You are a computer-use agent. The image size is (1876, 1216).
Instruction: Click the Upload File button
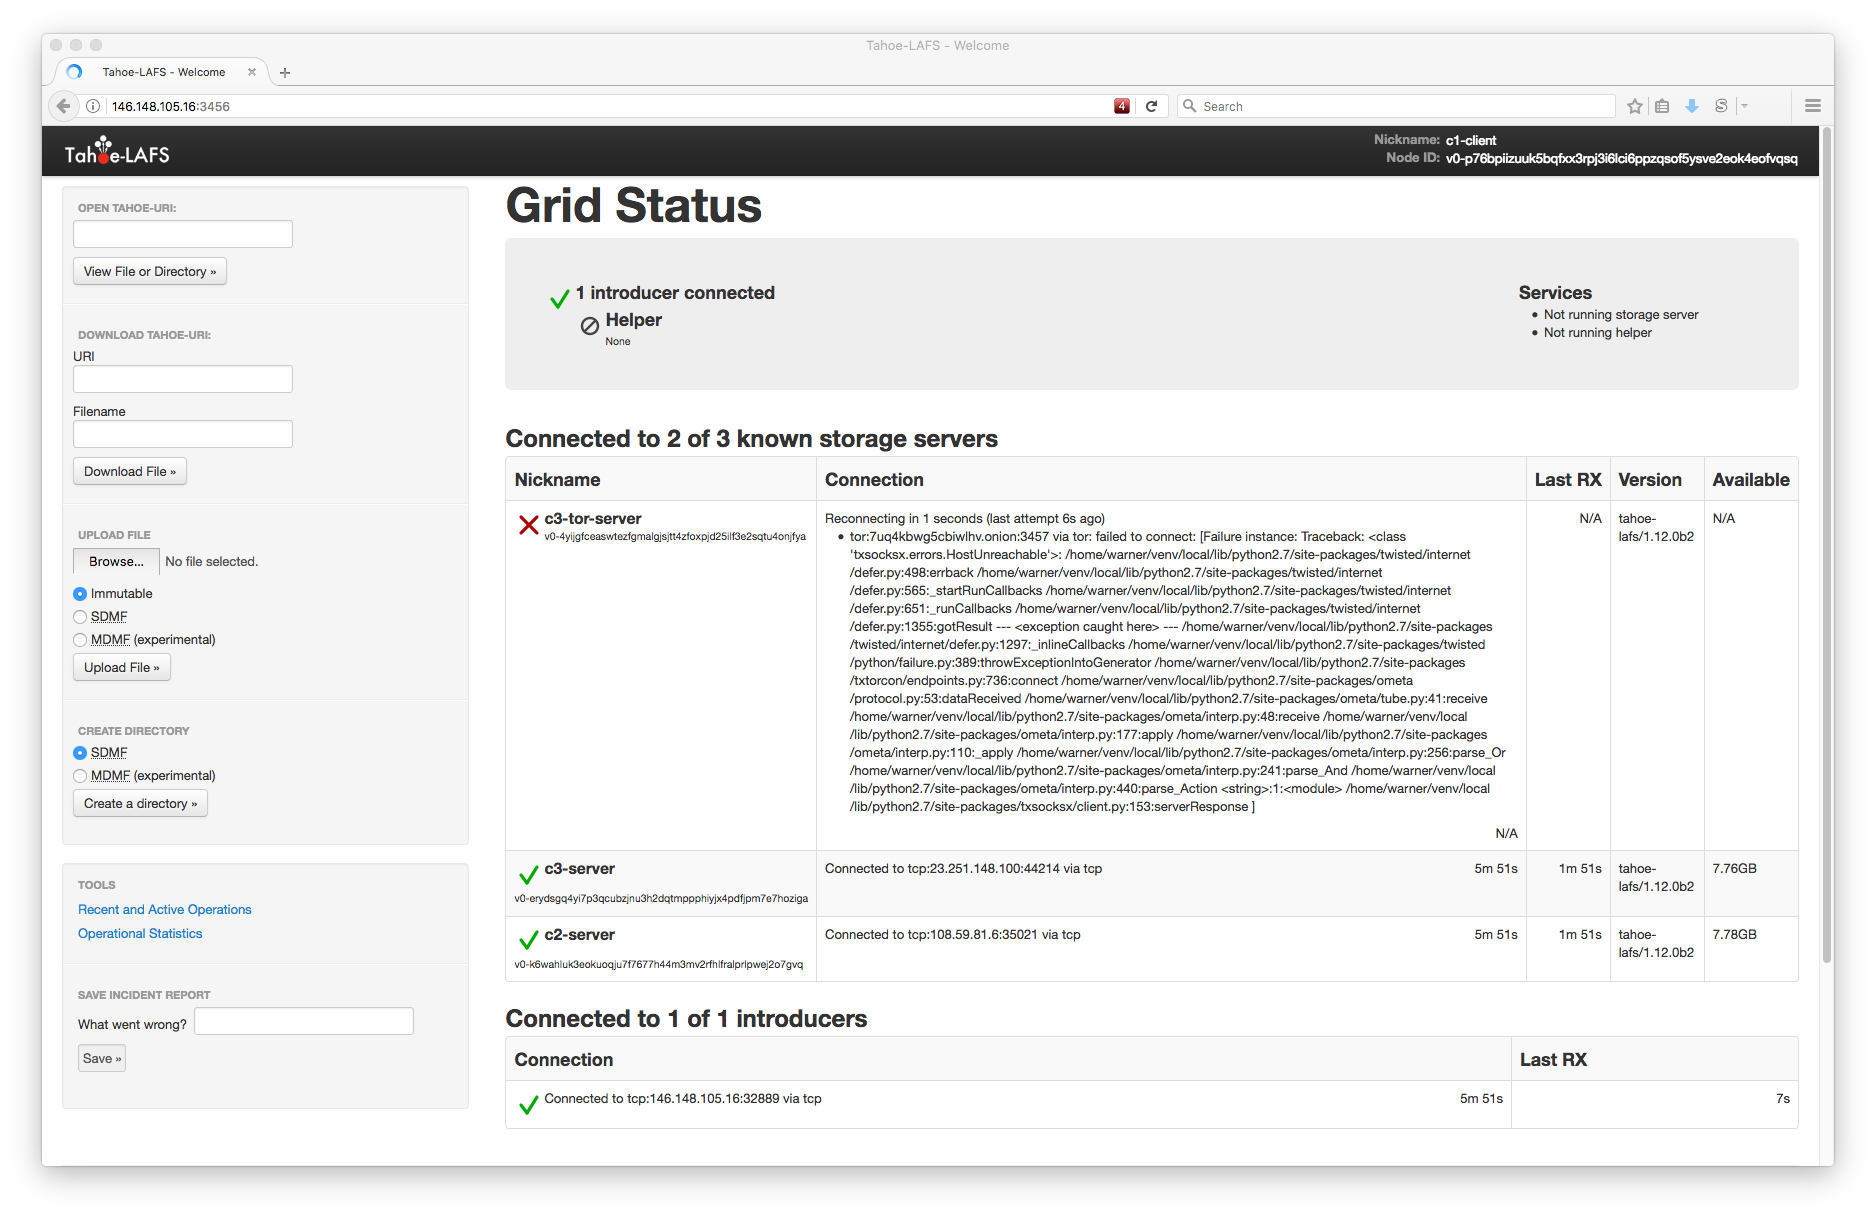pyautogui.click(x=122, y=667)
